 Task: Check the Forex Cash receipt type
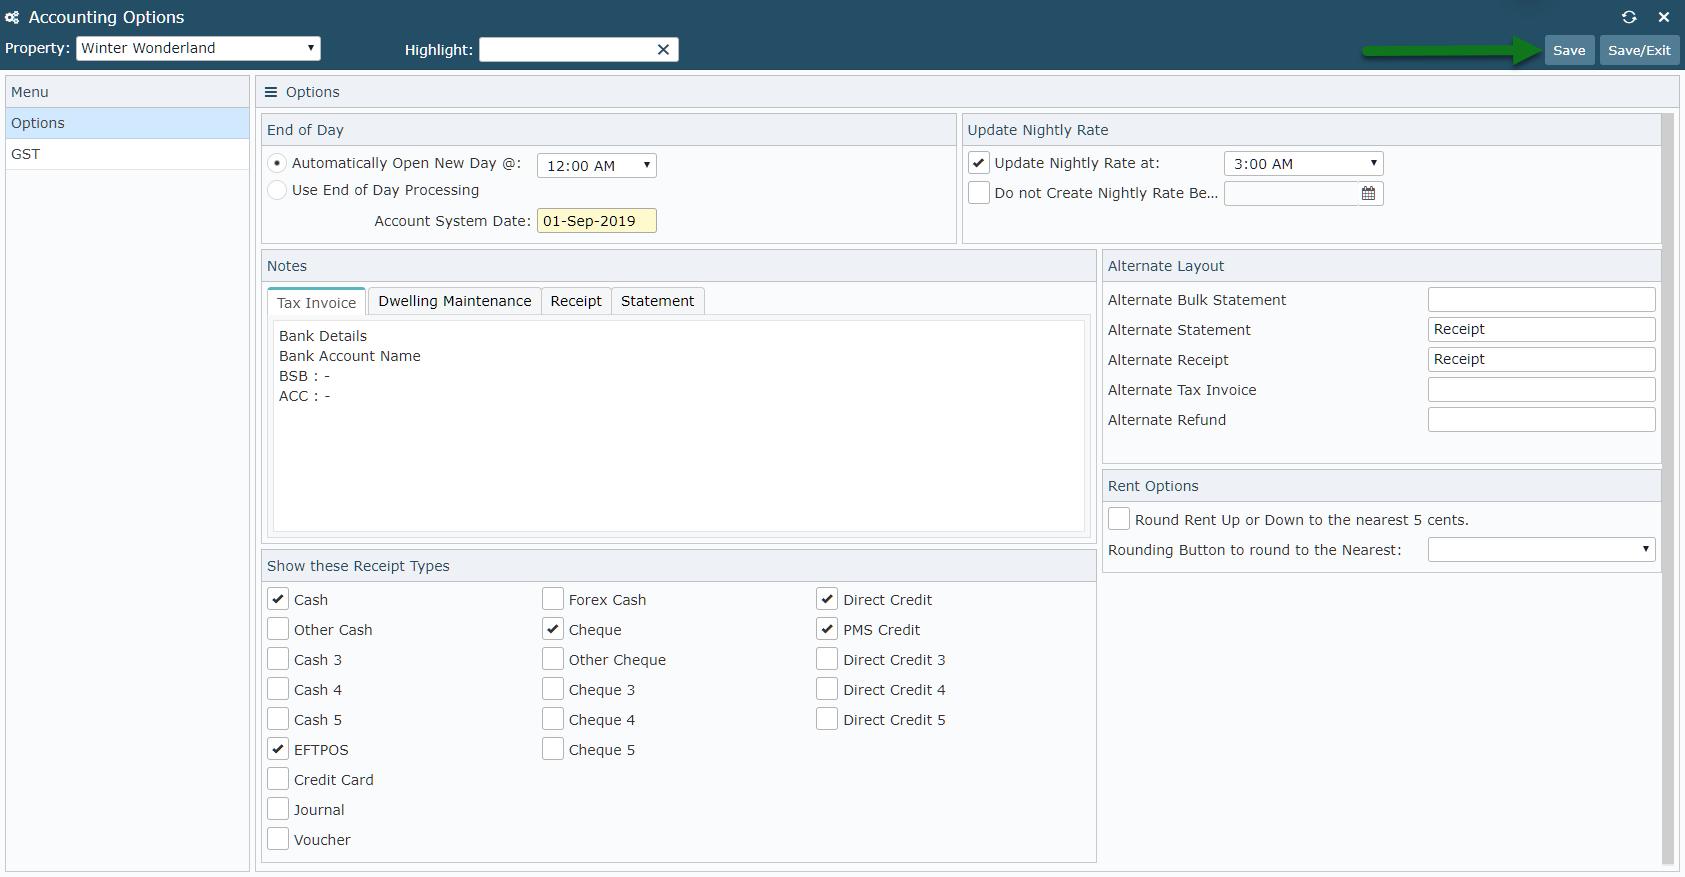(x=553, y=599)
